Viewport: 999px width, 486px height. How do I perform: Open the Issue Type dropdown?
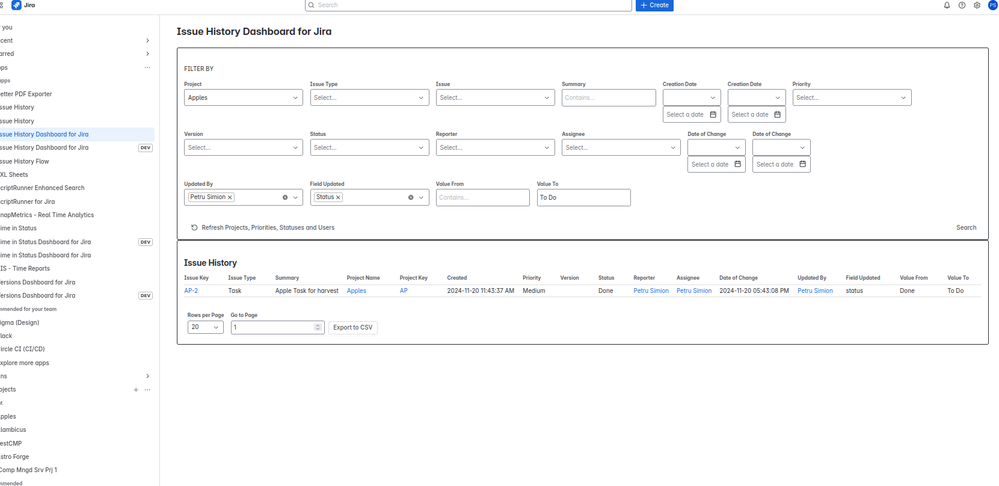[x=370, y=97]
